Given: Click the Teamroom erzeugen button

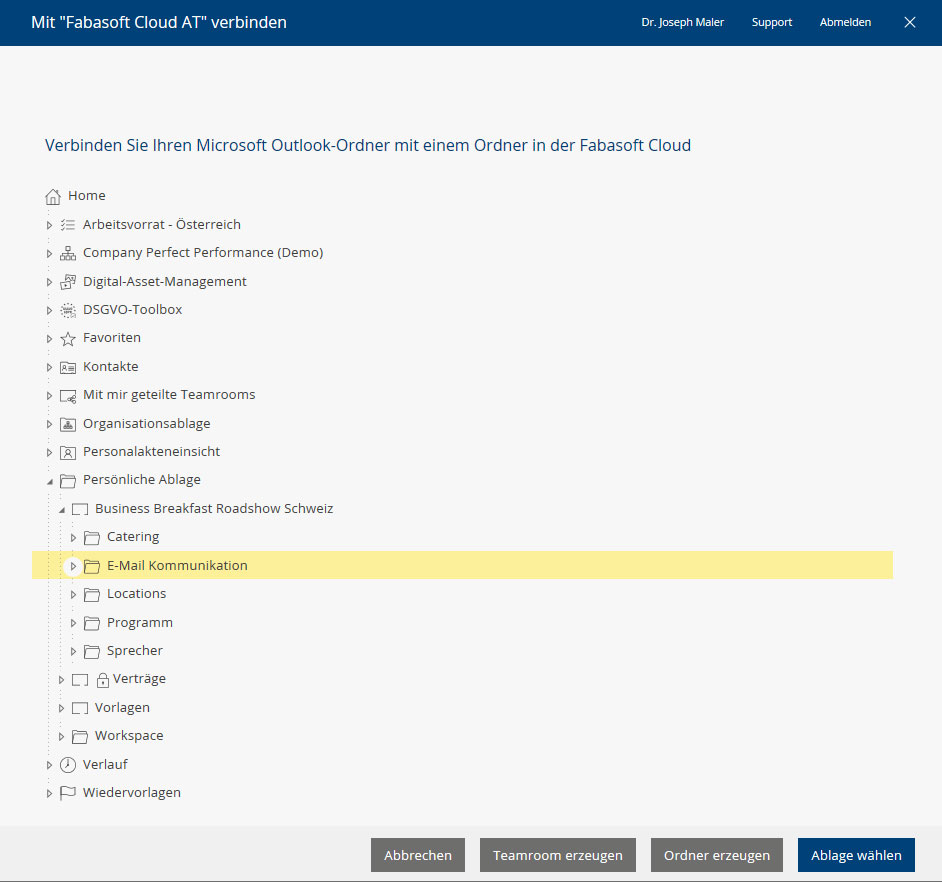Looking at the screenshot, I should 558,855.
